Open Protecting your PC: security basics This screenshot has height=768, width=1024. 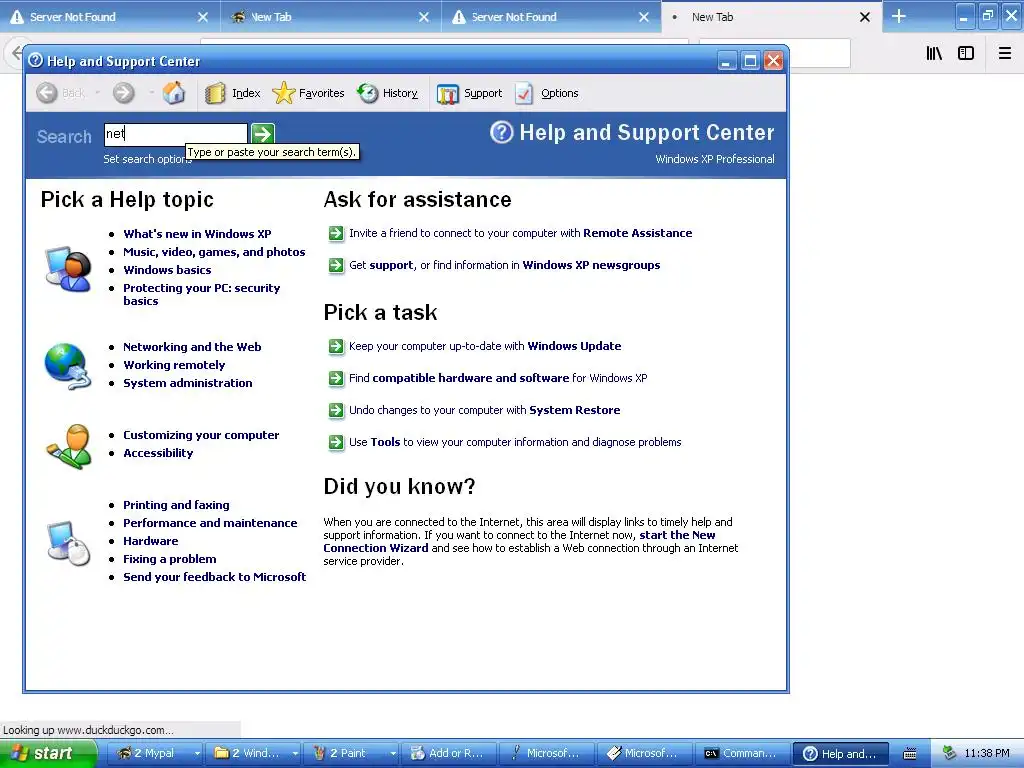tap(202, 295)
